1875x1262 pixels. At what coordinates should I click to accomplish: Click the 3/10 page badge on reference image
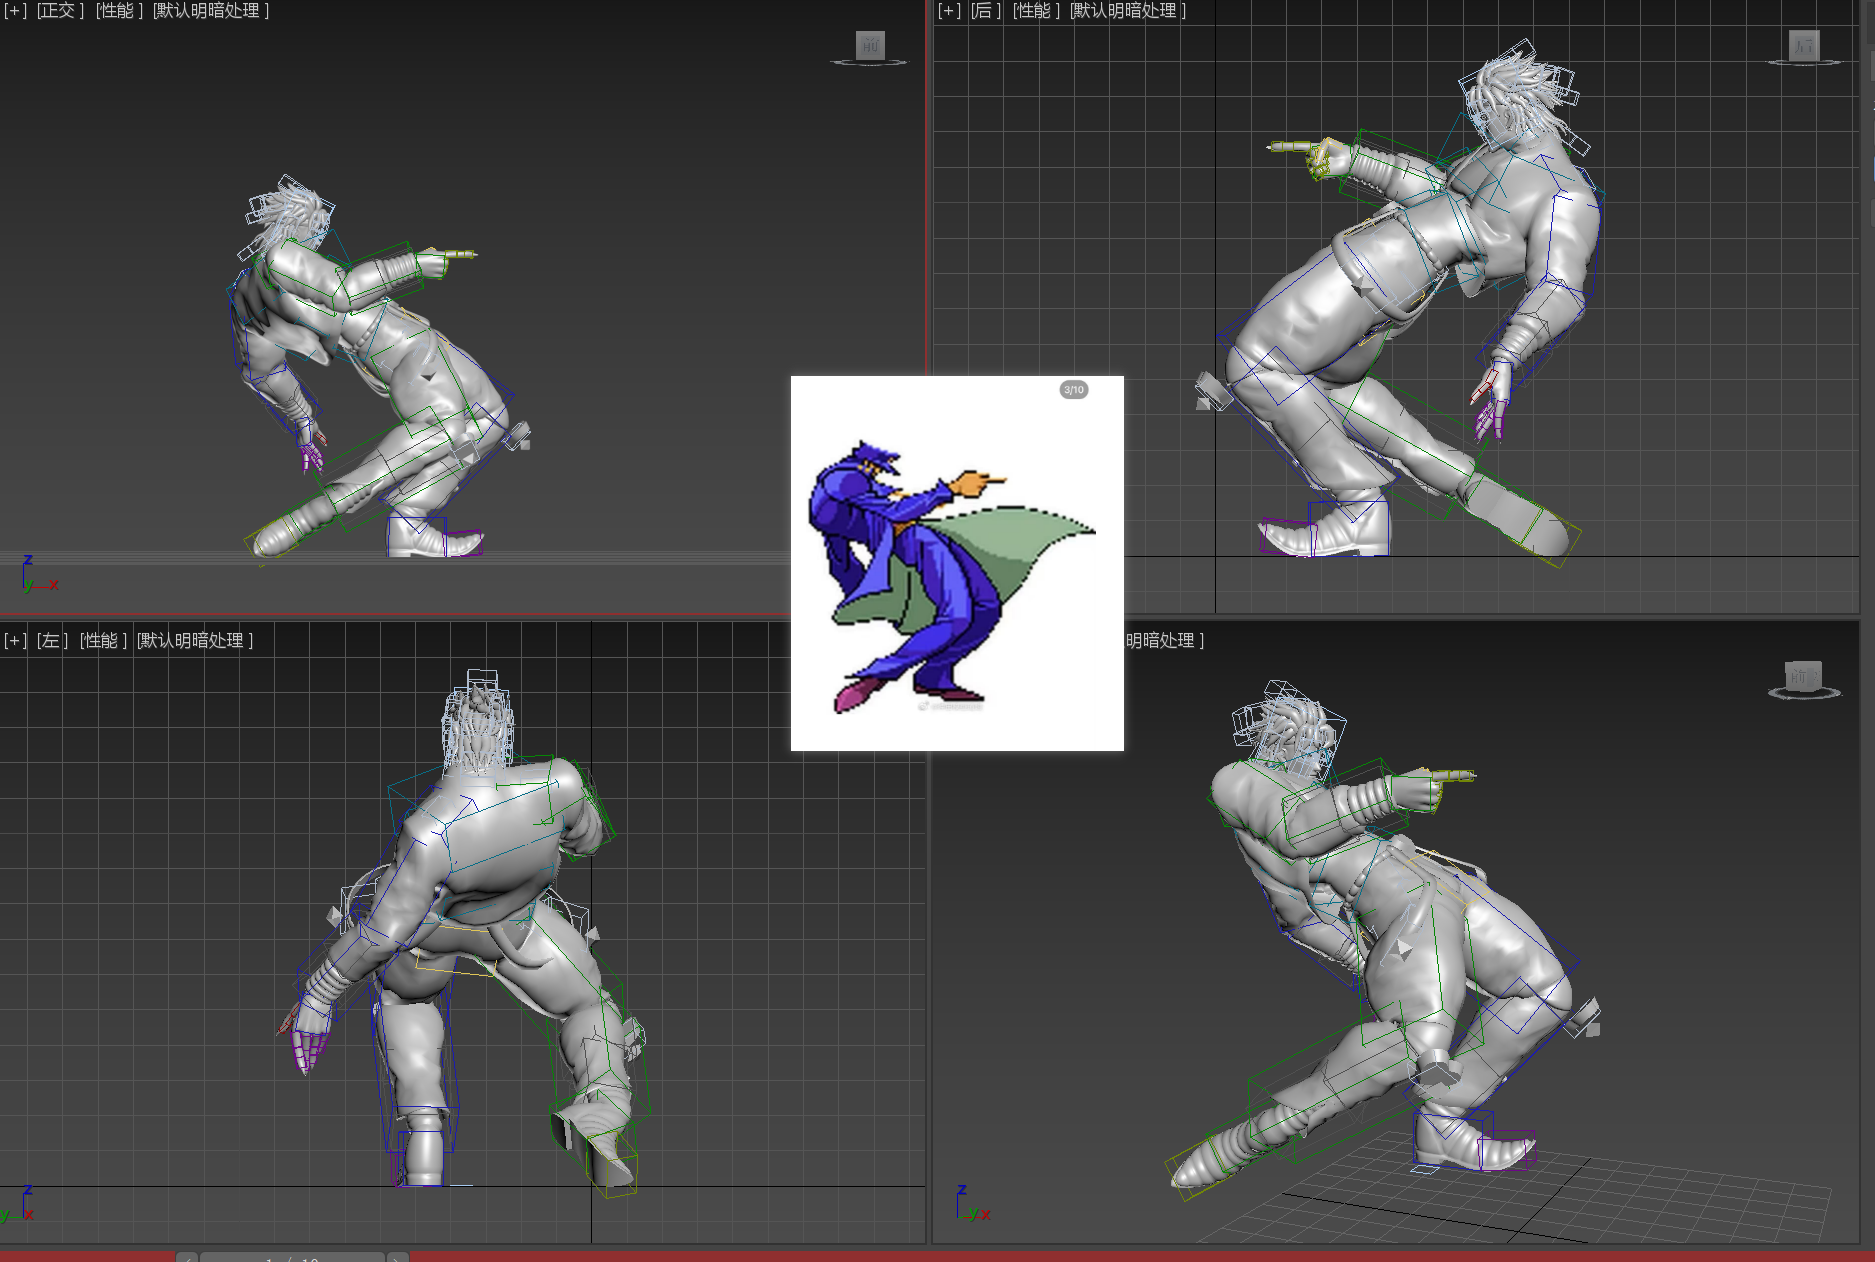[x=1074, y=390]
